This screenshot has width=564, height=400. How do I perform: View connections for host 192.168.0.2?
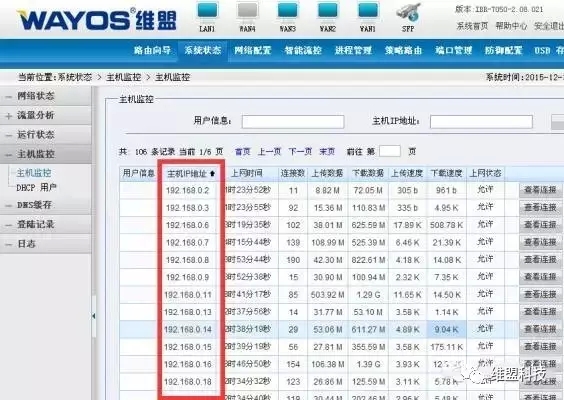click(540, 190)
